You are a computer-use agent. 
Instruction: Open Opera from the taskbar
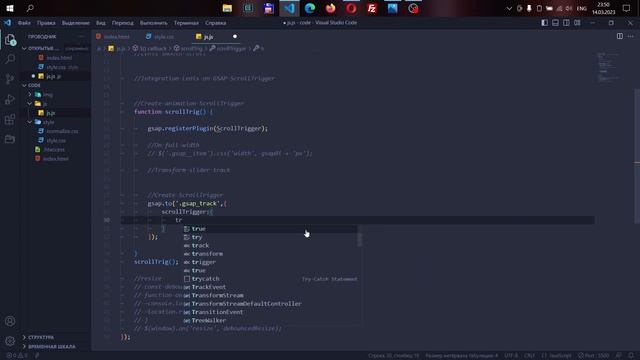tap(351, 8)
